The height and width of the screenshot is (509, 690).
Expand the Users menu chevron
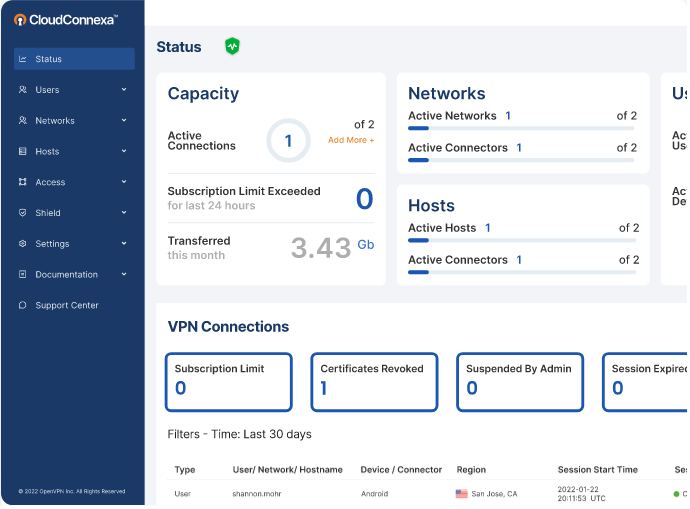pyautogui.click(x=124, y=89)
